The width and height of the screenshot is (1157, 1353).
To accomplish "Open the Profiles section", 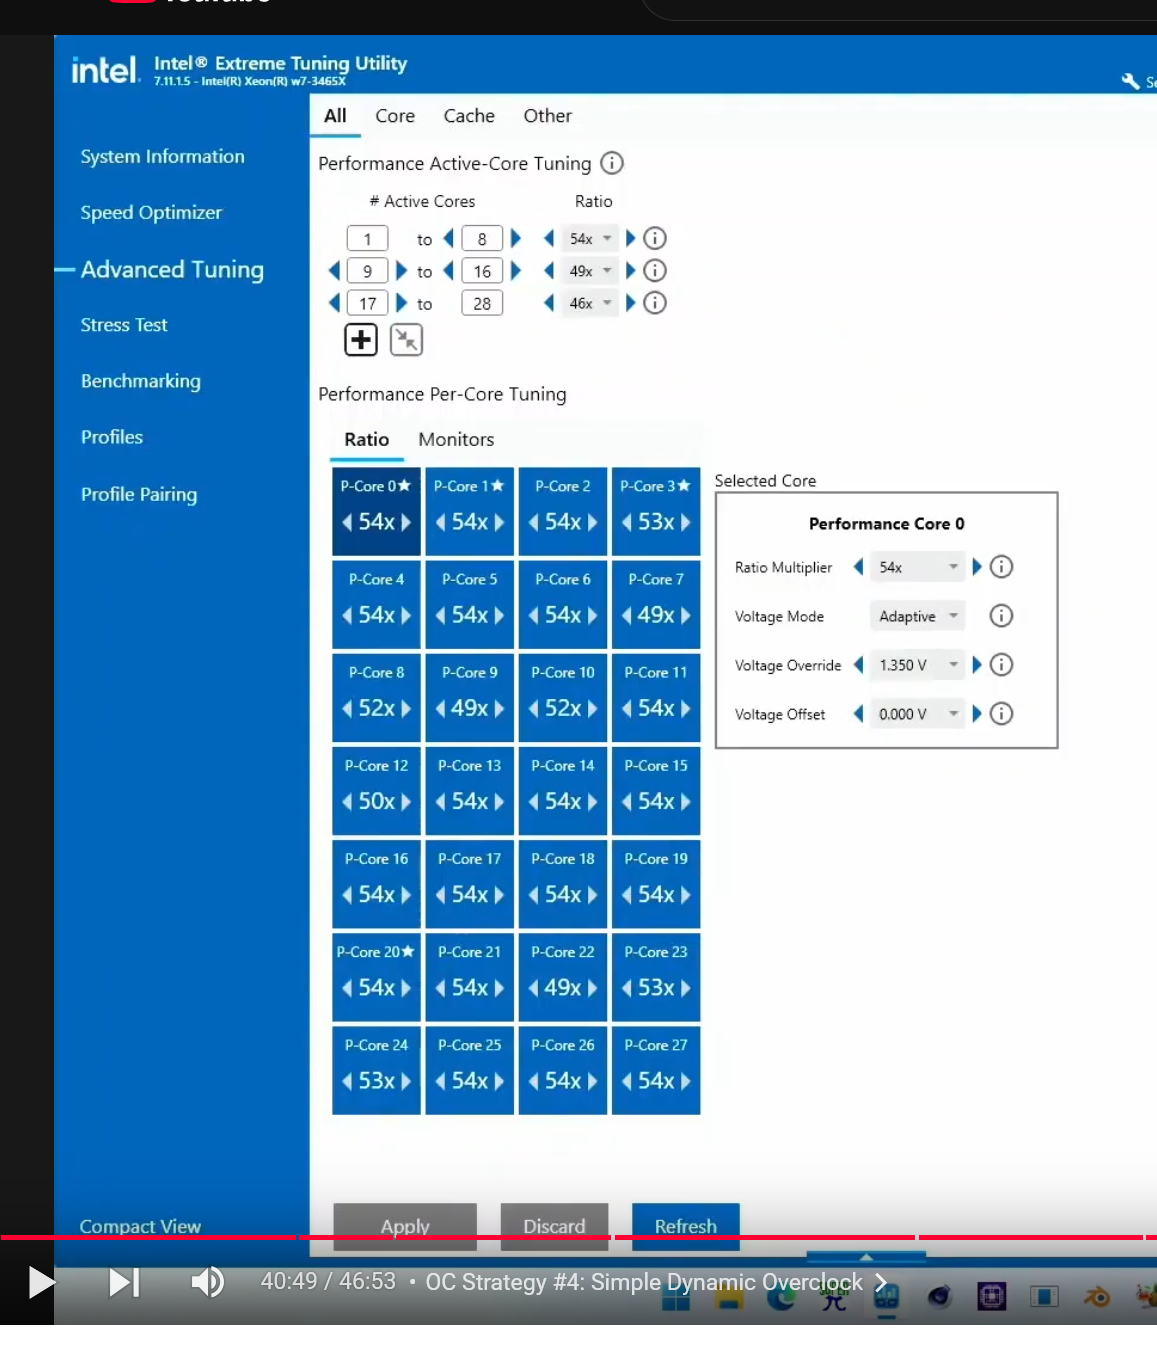I will 112,437.
